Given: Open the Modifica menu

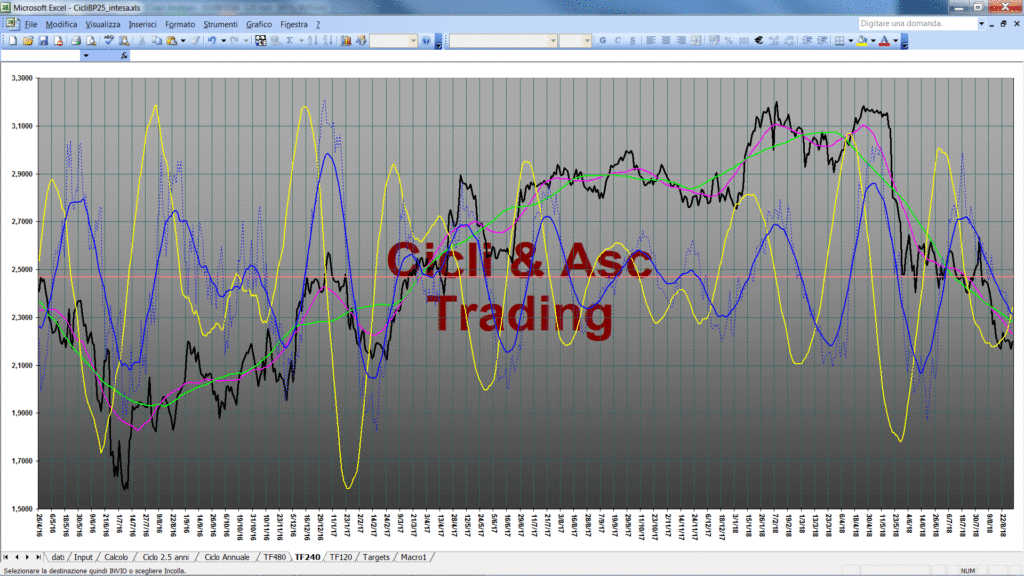Looking at the screenshot, I should (61, 24).
